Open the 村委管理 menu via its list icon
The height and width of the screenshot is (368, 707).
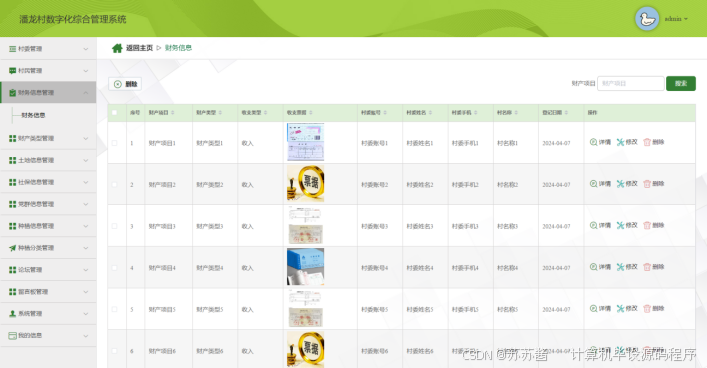pos(13,49)
